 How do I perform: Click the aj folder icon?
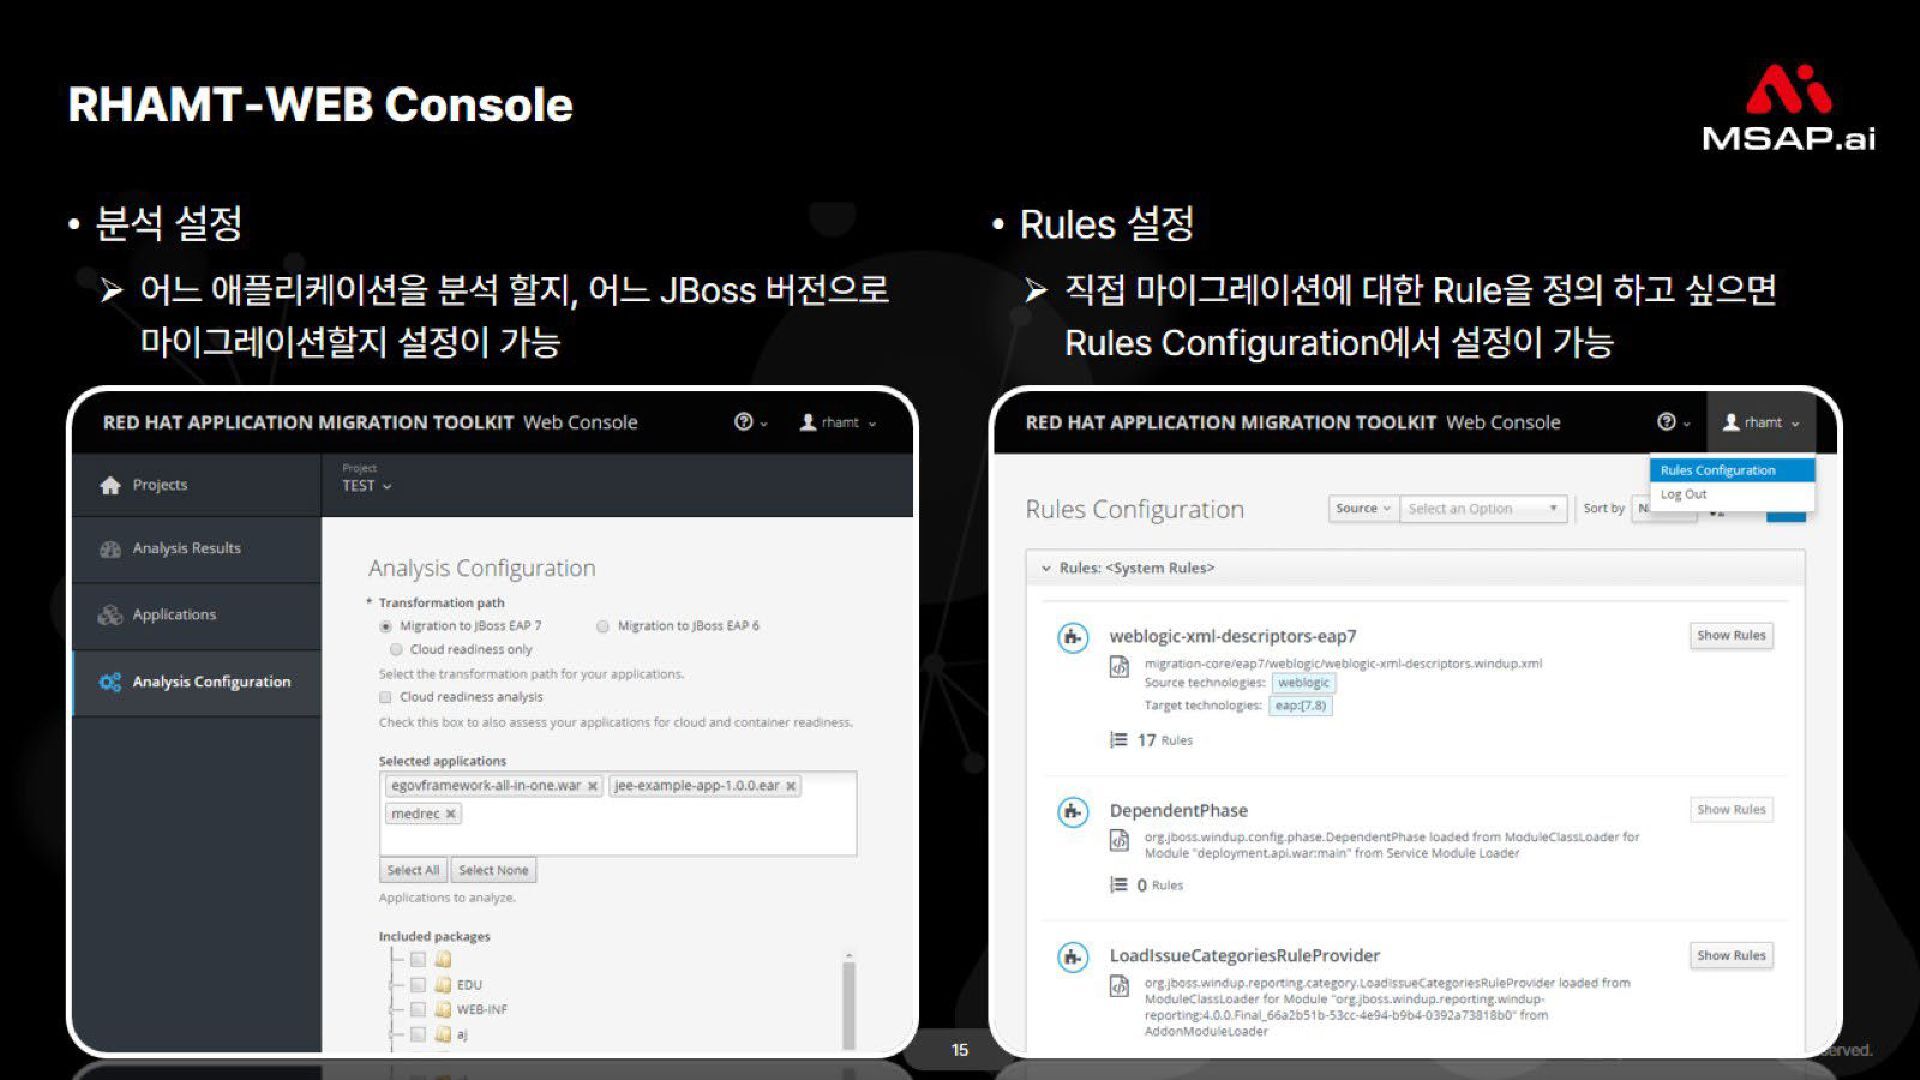point(443,1034)
